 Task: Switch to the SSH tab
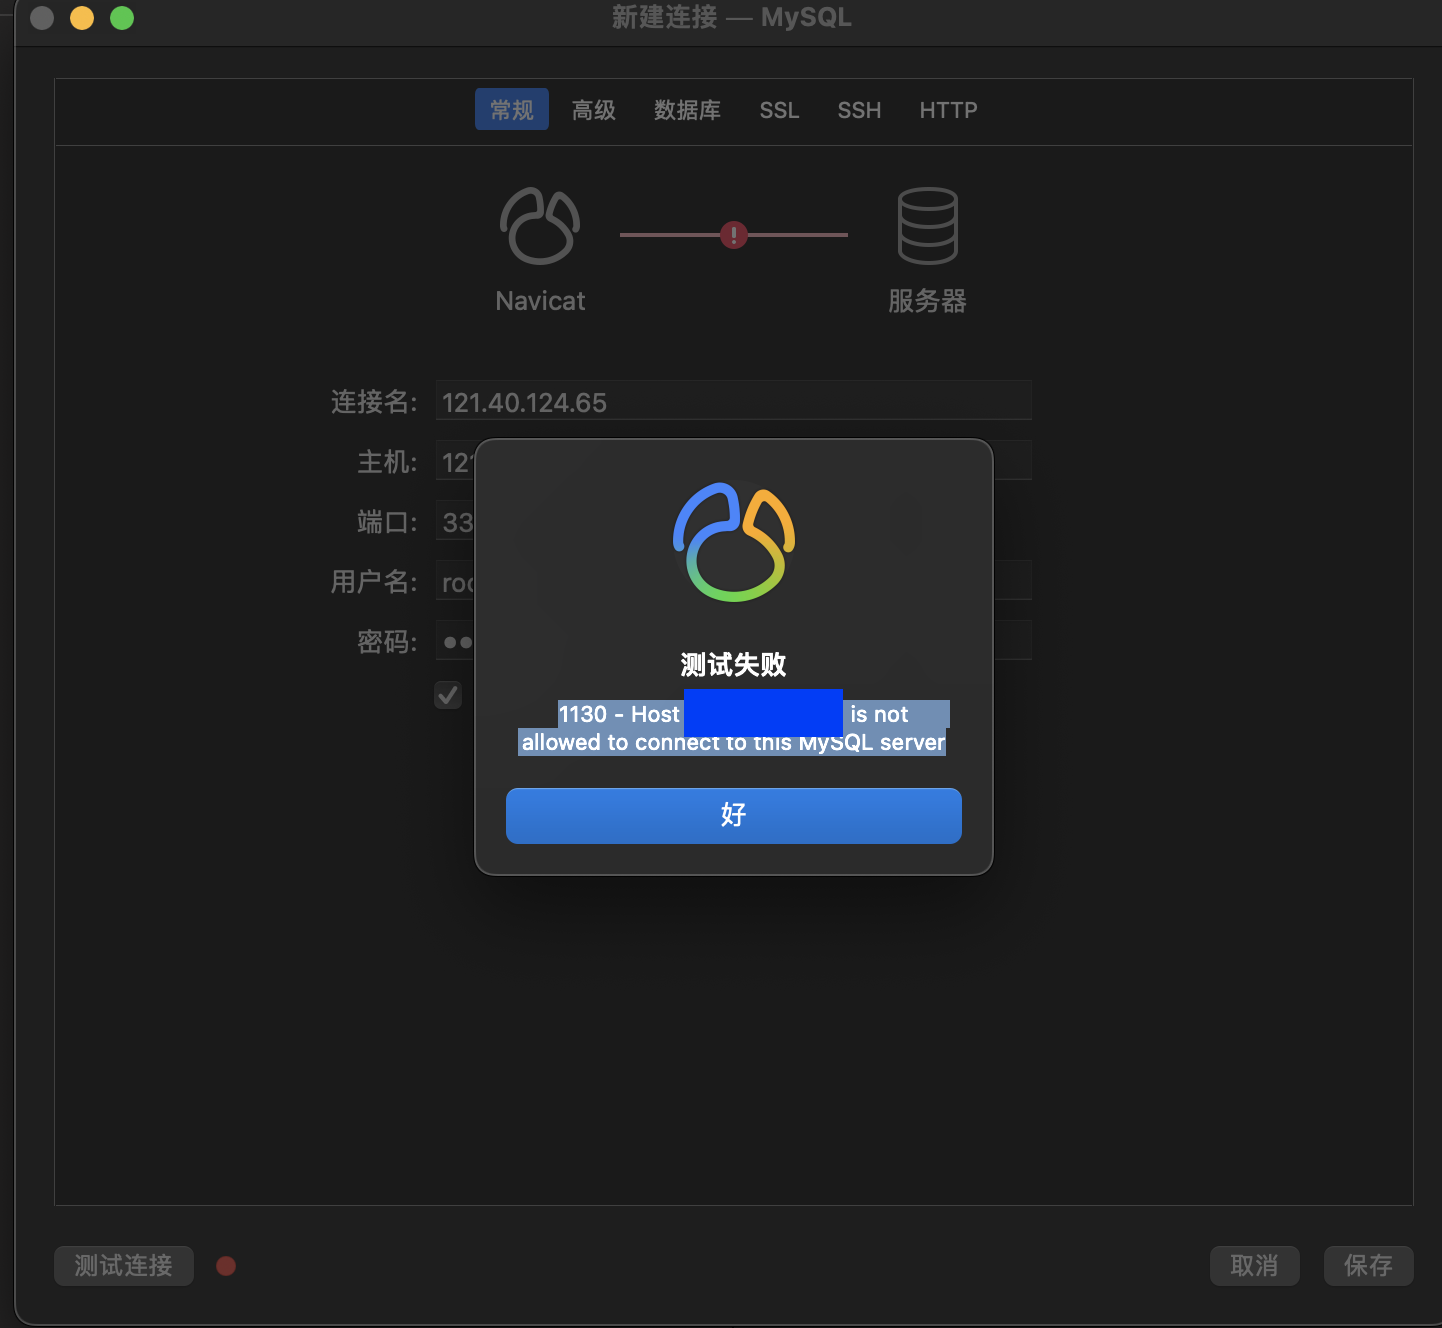859,110
